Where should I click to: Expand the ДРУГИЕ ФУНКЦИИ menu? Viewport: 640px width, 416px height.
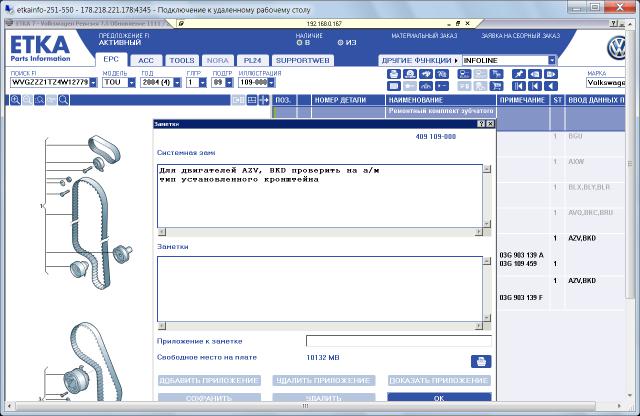420,60
